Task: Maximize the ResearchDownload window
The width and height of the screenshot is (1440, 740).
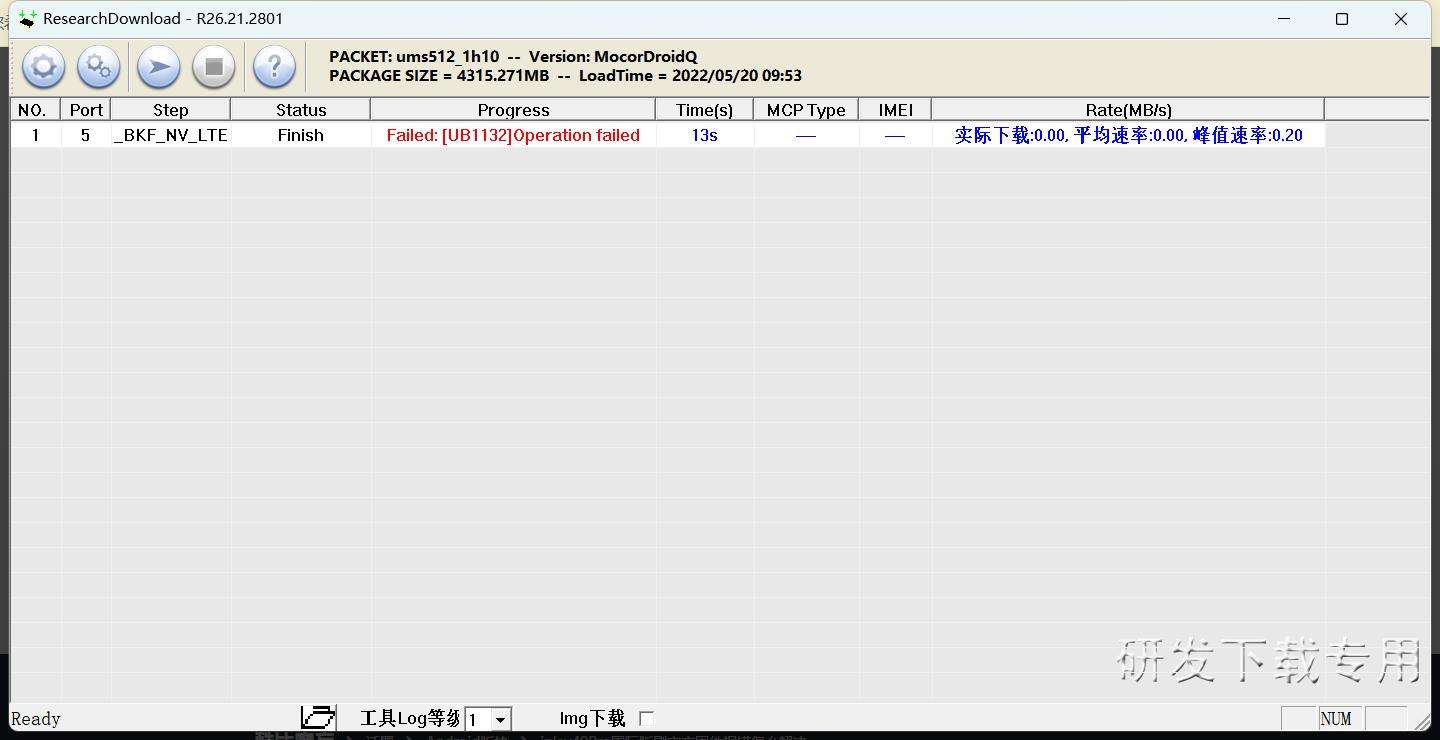Action: pos(1342,19)
